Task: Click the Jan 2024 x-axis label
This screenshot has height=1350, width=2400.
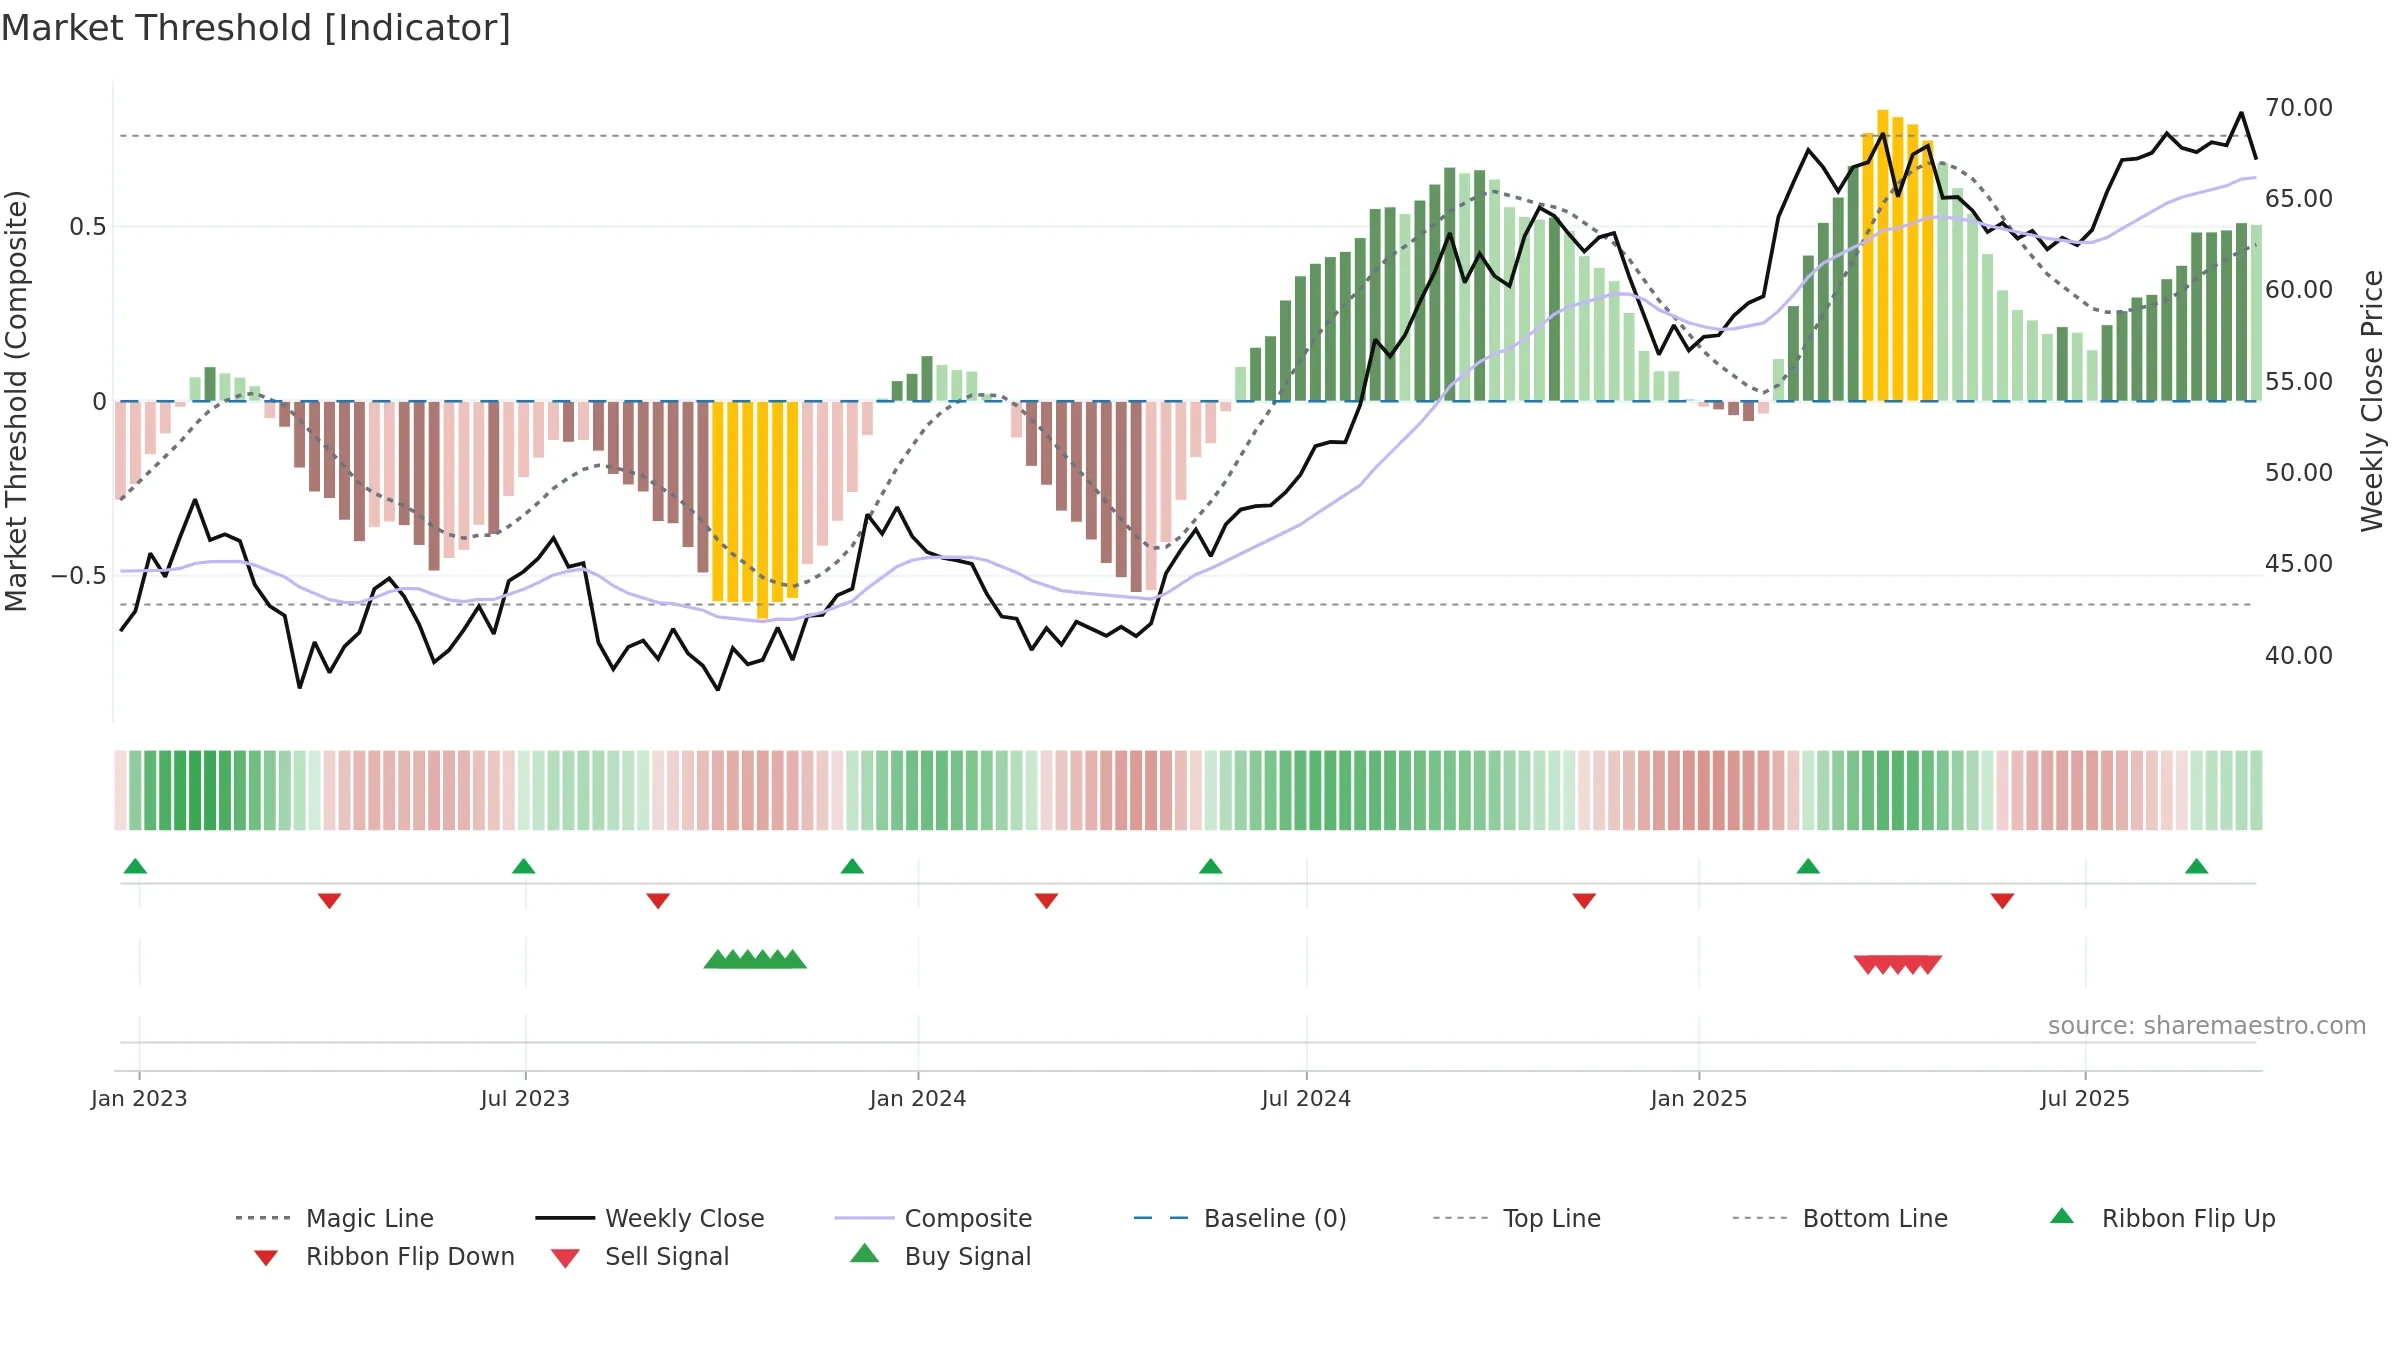Action: click(918, 1099)
